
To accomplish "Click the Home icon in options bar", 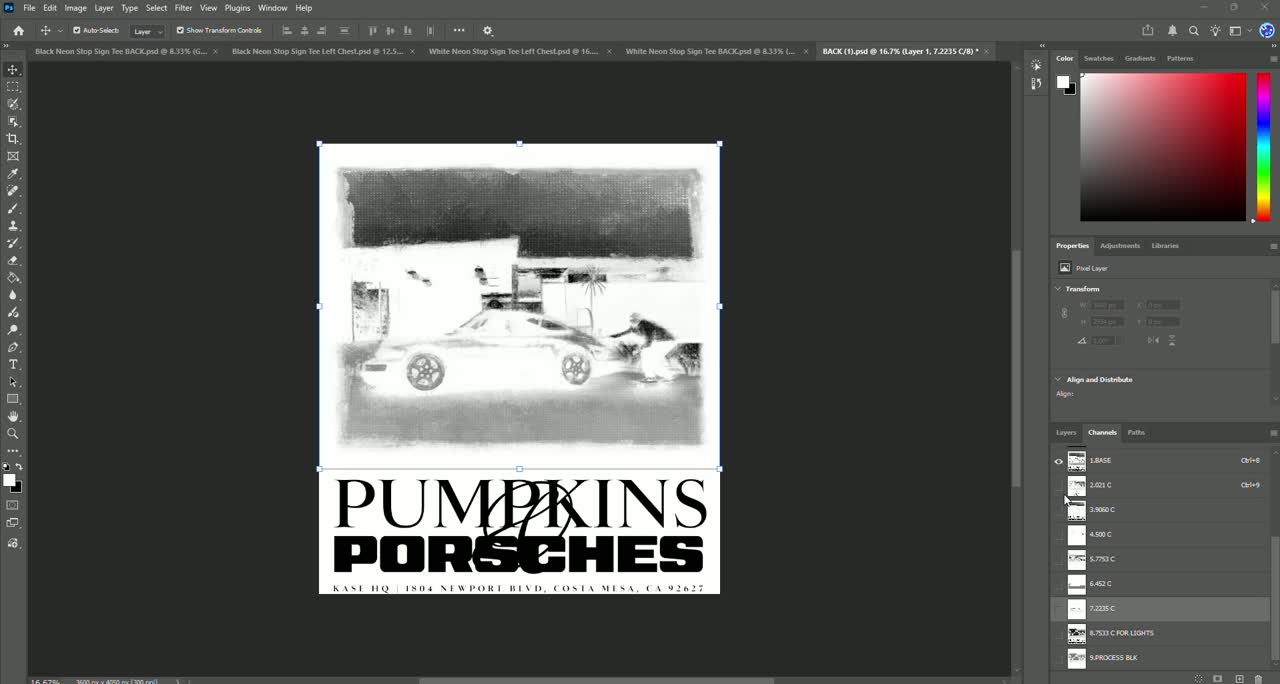I will tap(18, 31).
